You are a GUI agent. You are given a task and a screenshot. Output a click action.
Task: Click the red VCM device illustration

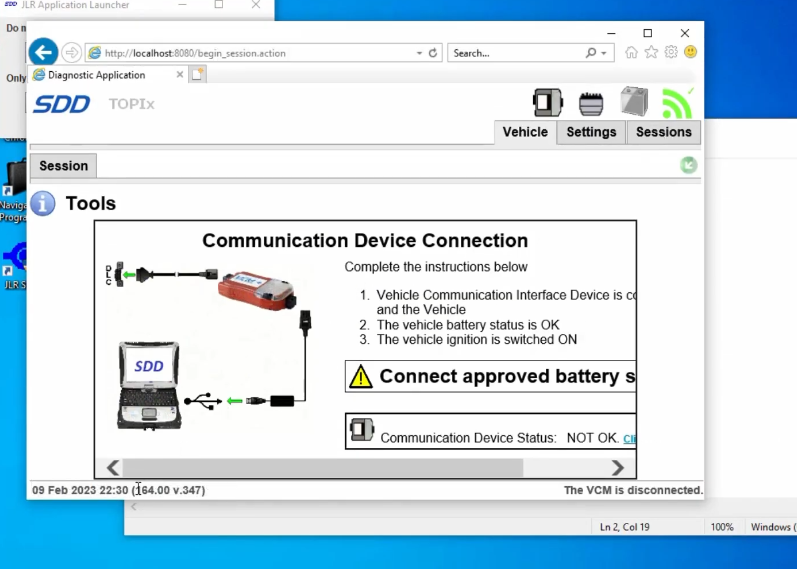[257, 290]
